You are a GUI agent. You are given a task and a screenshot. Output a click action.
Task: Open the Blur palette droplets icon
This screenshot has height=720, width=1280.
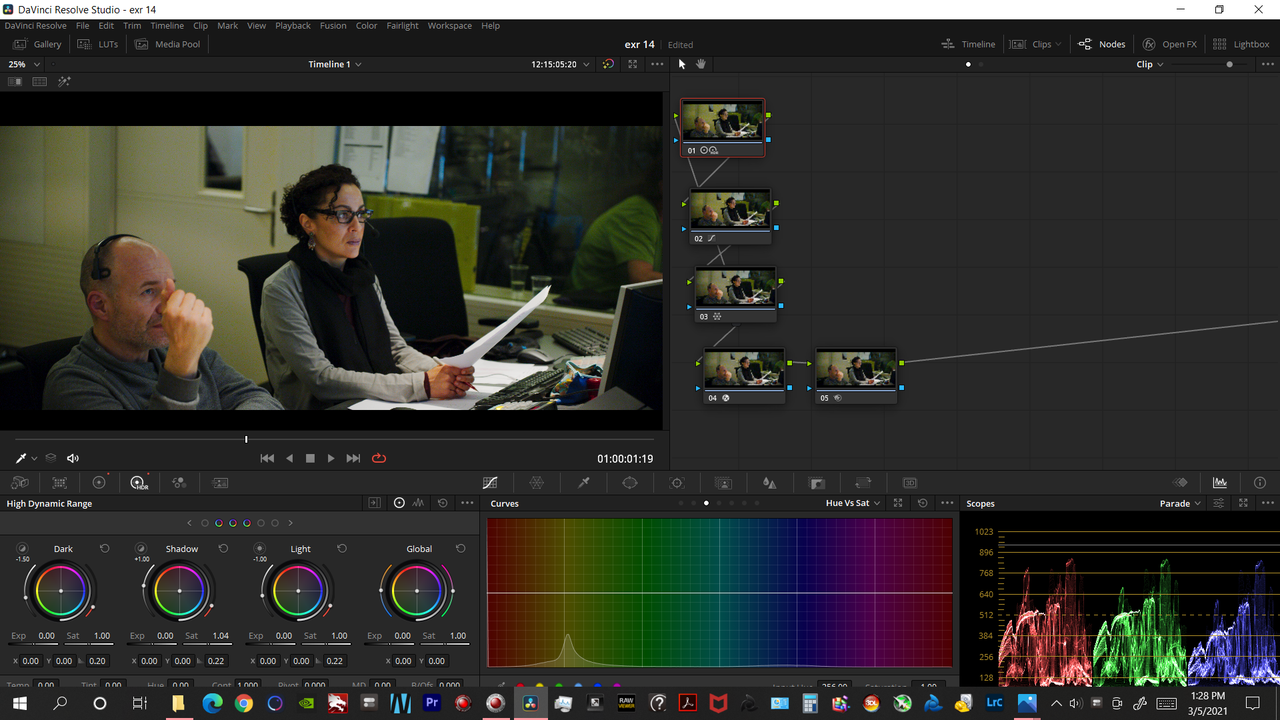point(769,483)
